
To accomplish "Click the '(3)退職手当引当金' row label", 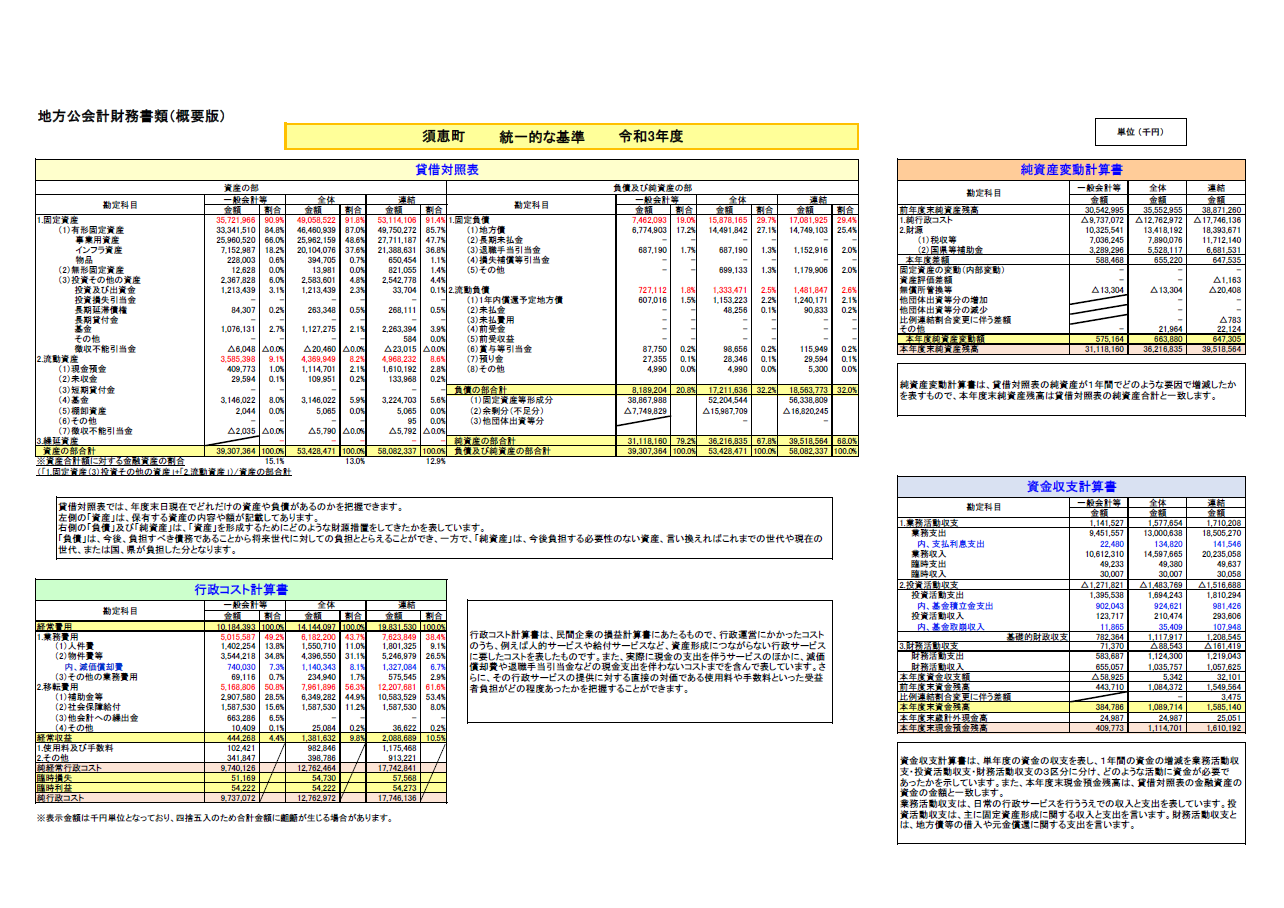I will [x=503, y=250].
